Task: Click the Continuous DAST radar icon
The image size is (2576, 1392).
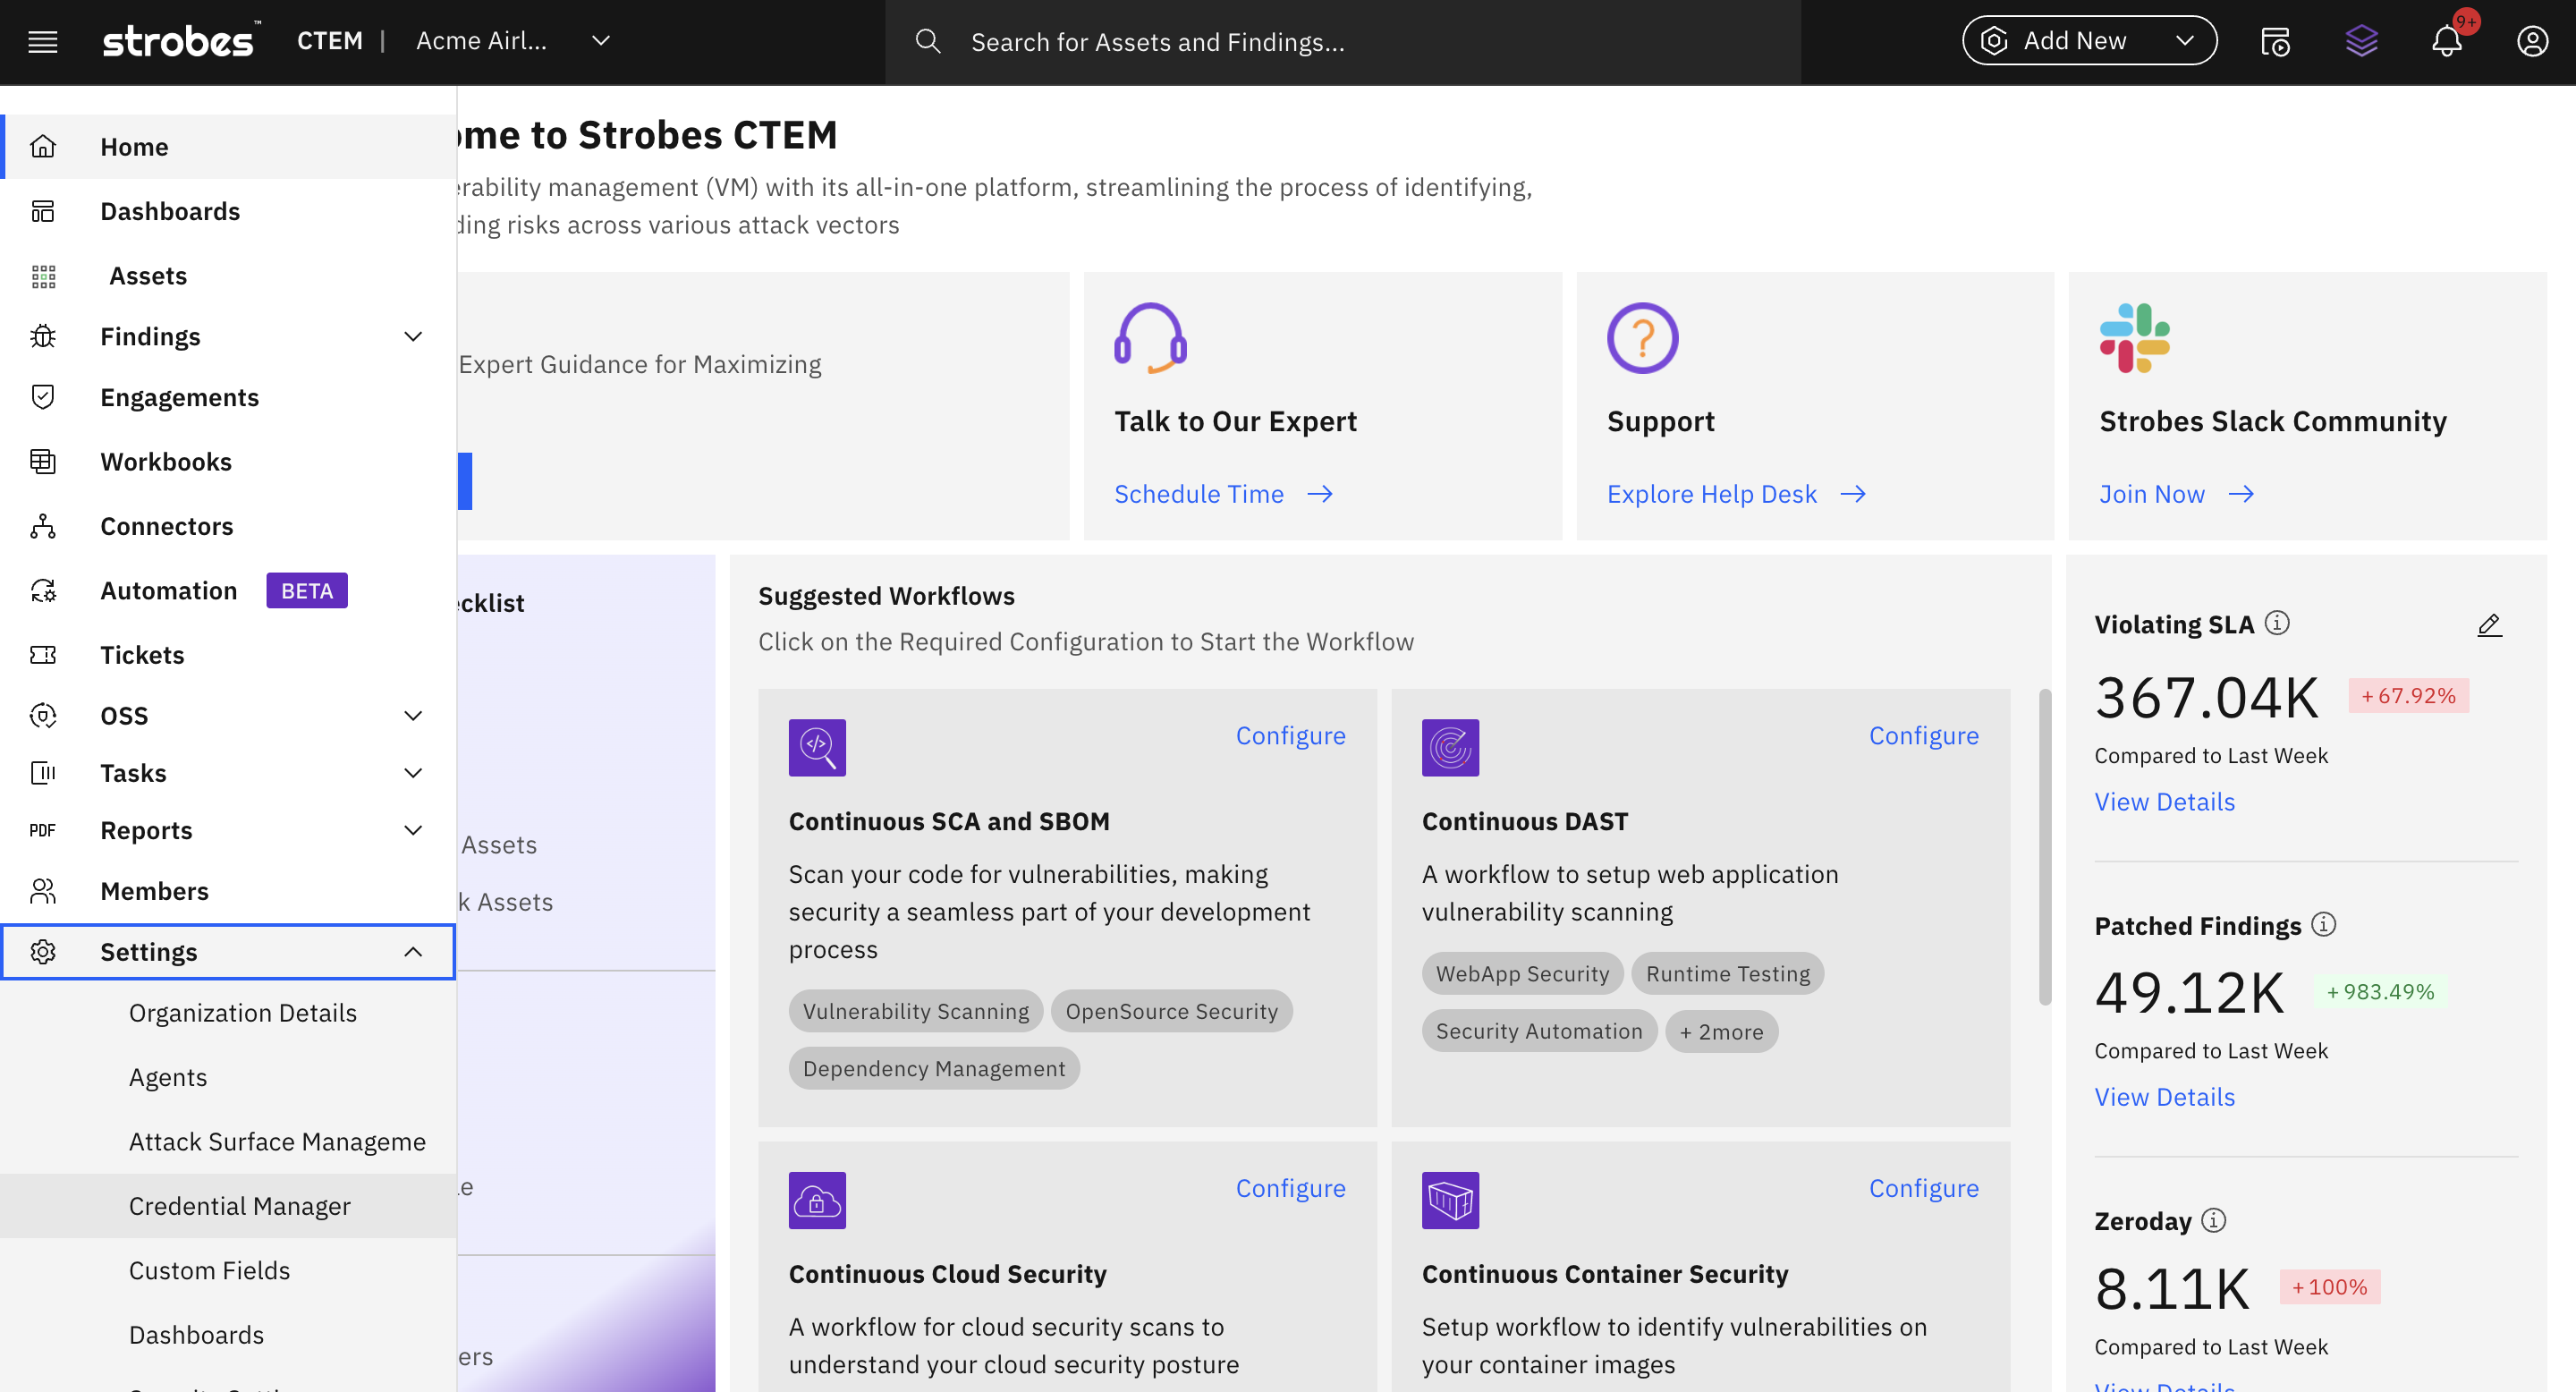Action: click(1450, 747)
